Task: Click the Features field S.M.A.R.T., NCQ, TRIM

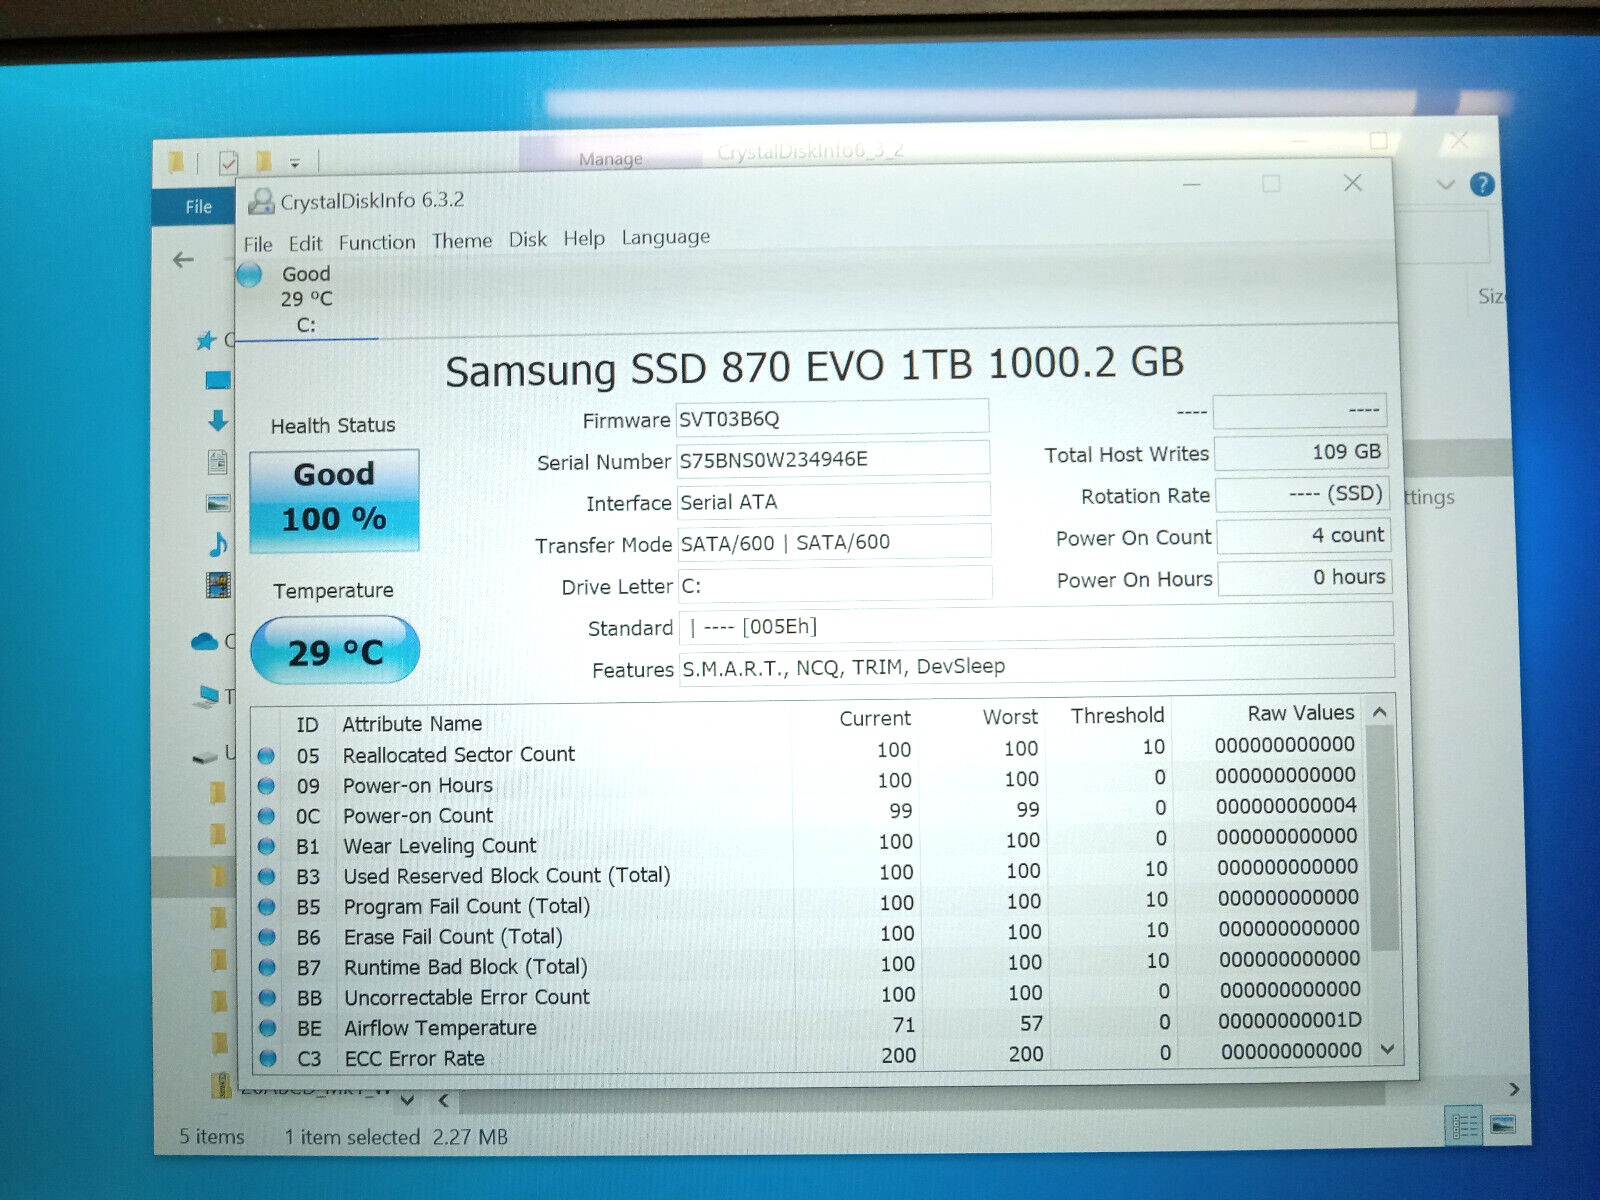Action: (1037, 664)
